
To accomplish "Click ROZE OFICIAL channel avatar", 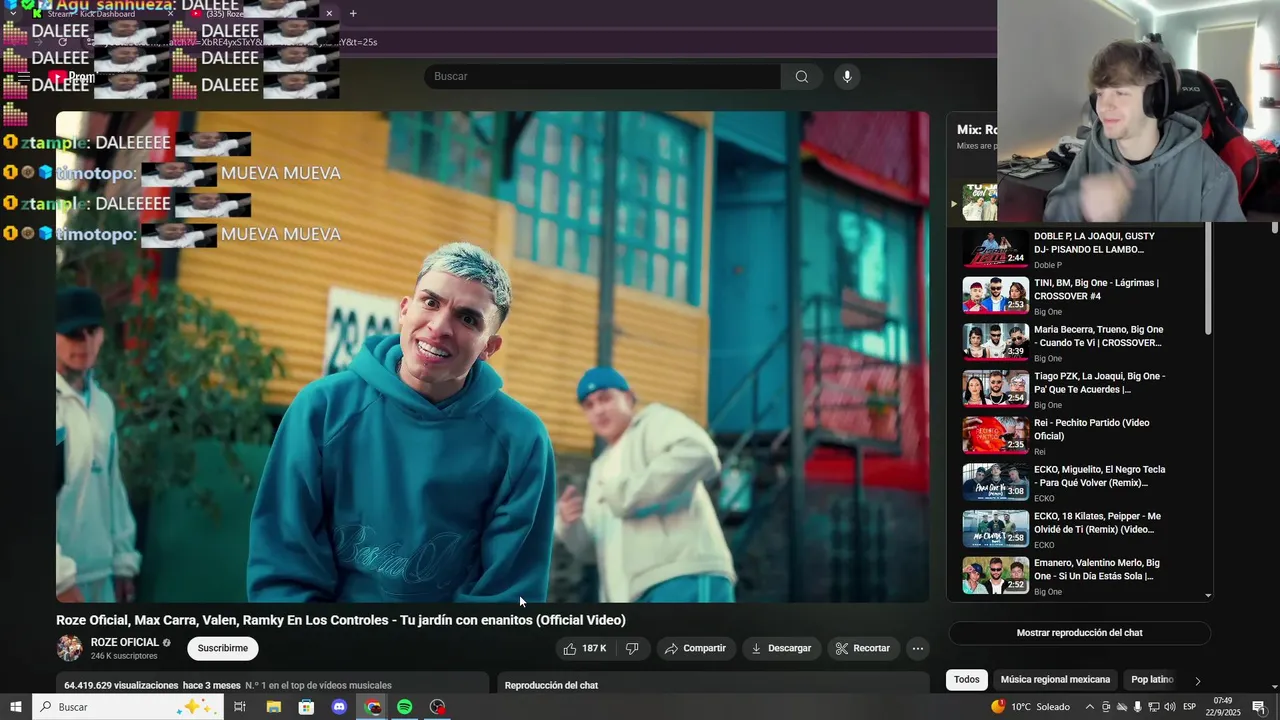I will pos(69,648).
